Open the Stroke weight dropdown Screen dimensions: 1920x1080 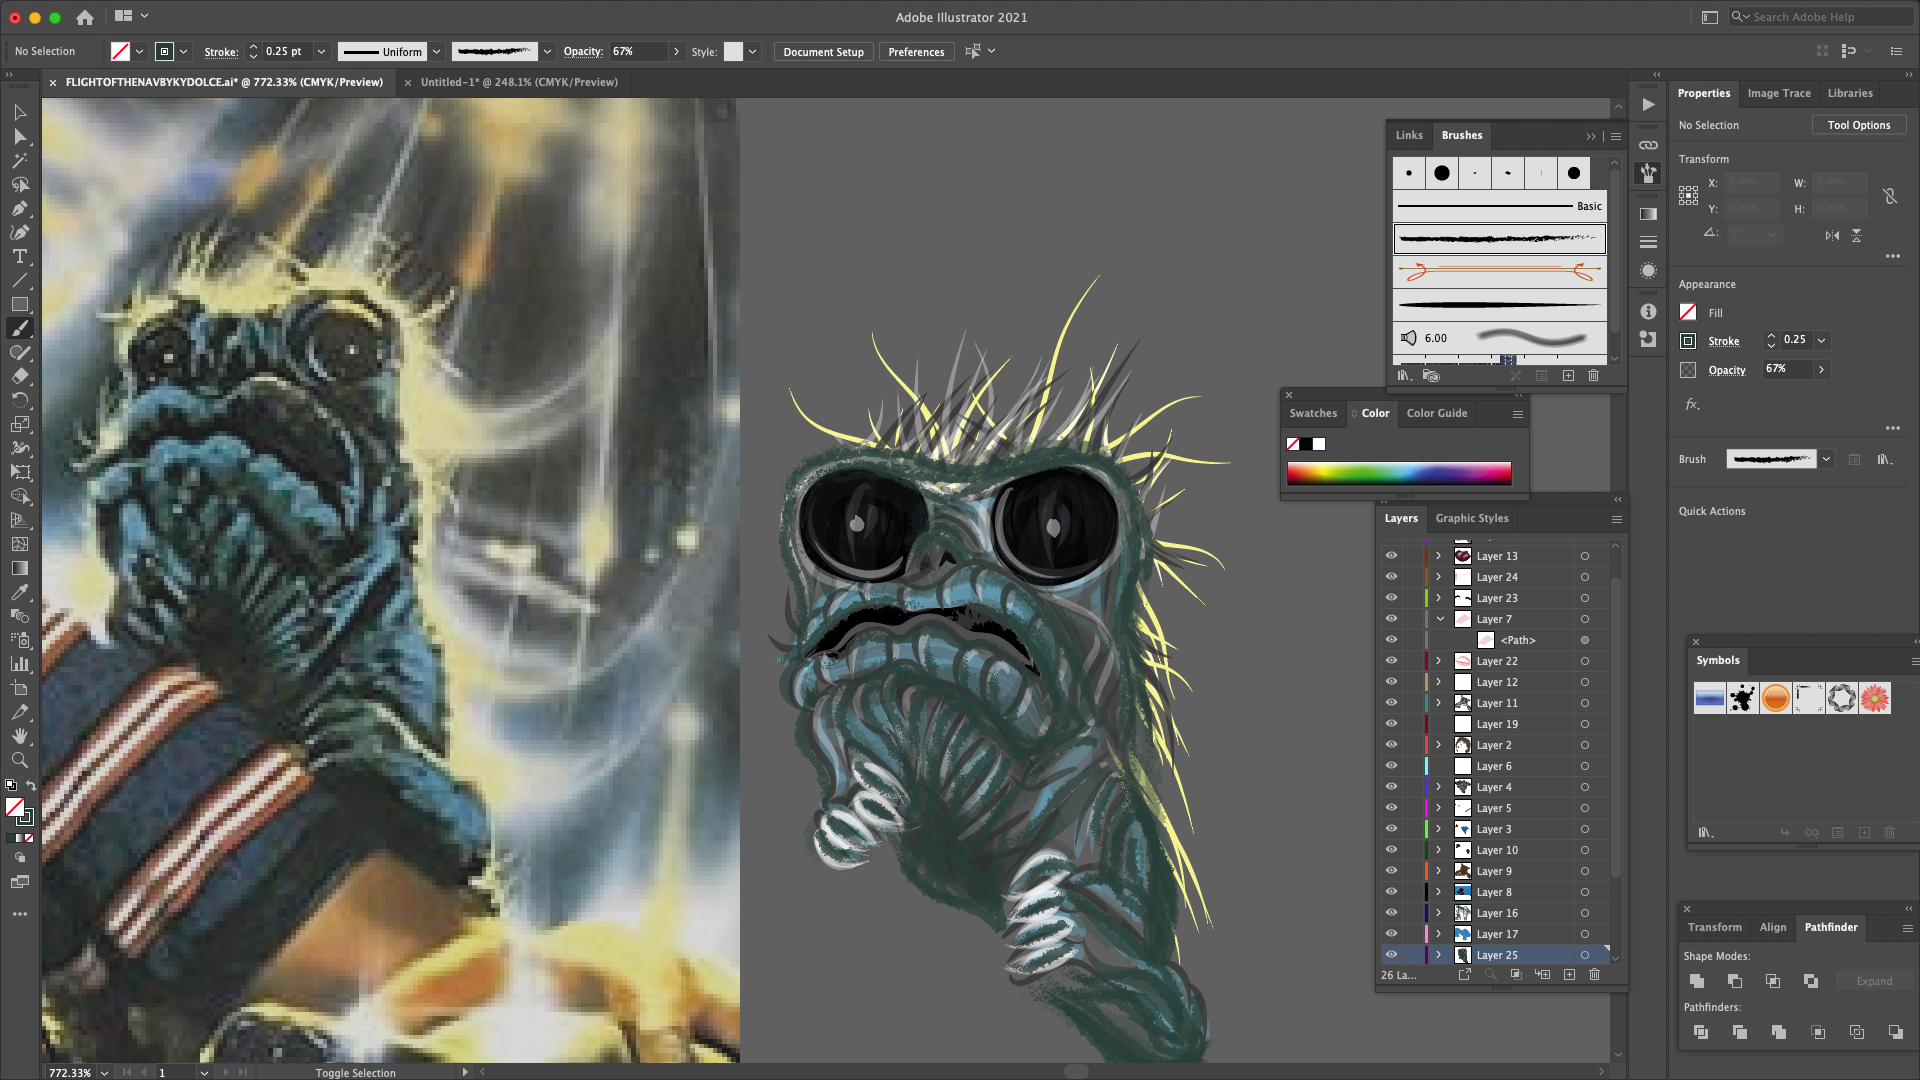321,51
